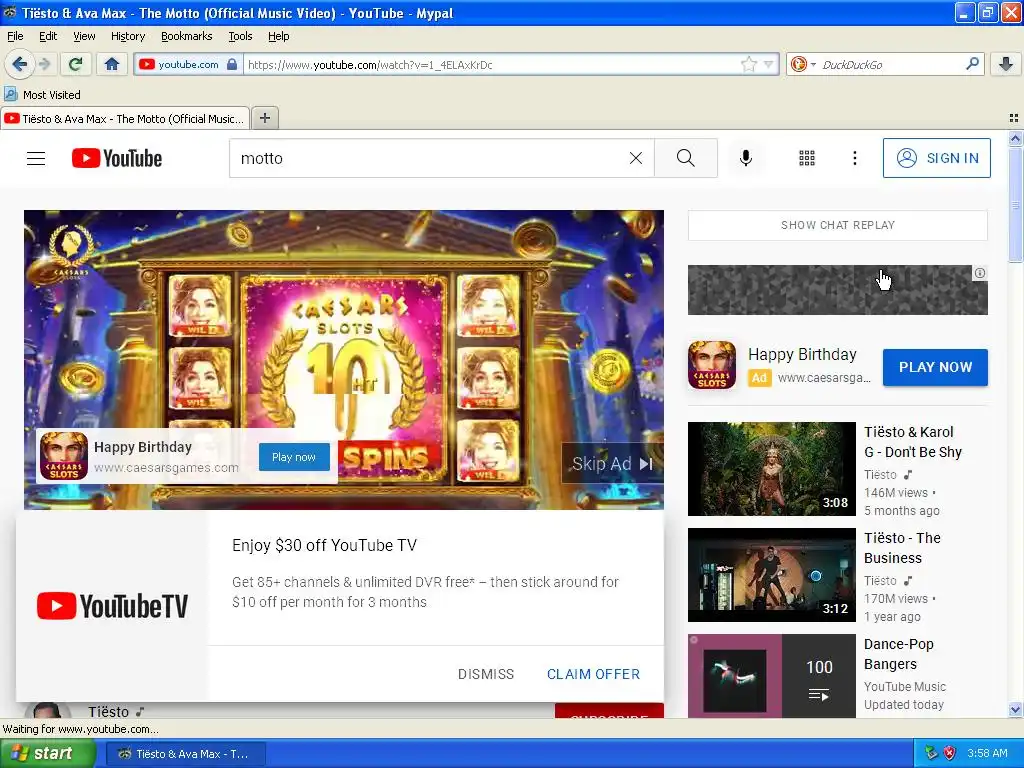Open Tiësto & Karol G Don't Be Shy thumbnail
The width and height of the screenshot is (1024, 768).
tap(771, 469)
